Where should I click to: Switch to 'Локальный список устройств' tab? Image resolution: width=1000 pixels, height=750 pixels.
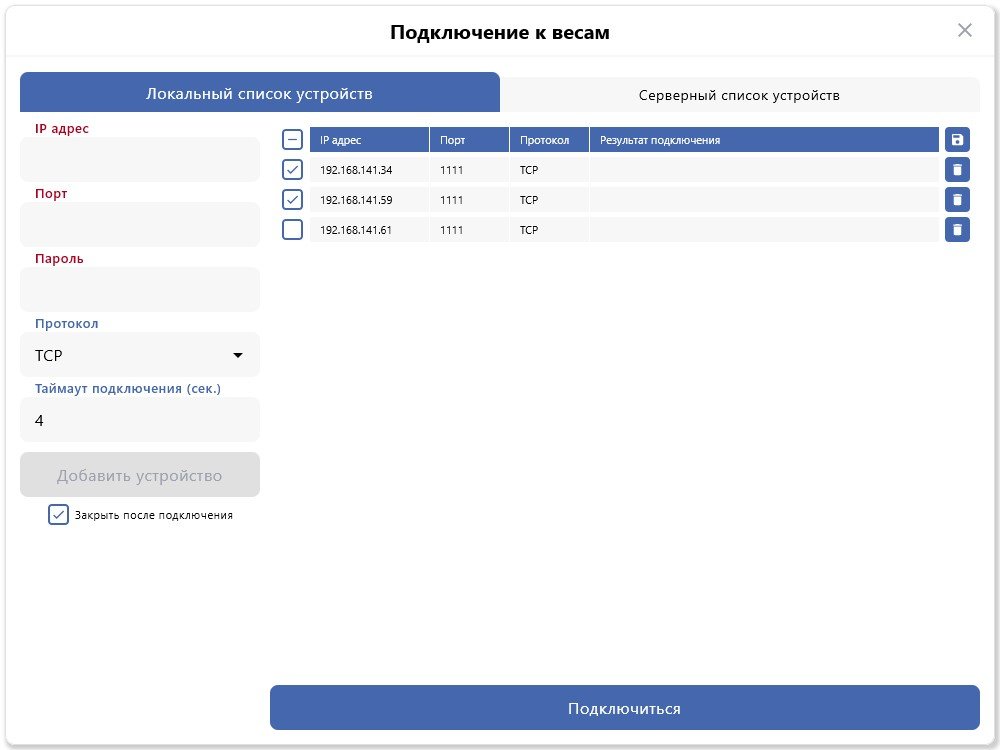pos(260,93)
